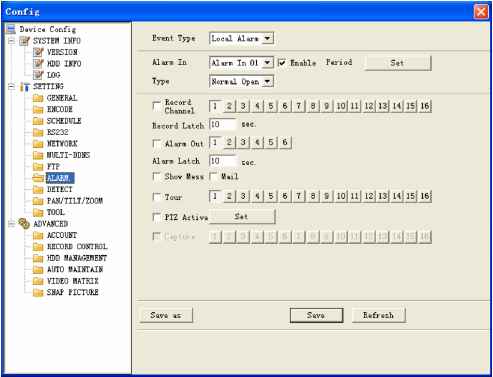The image size is (493, 377).
Task: Click the SYSTEM INFO notepad icon
Action: pyautogui.click(x=25, y=41)
